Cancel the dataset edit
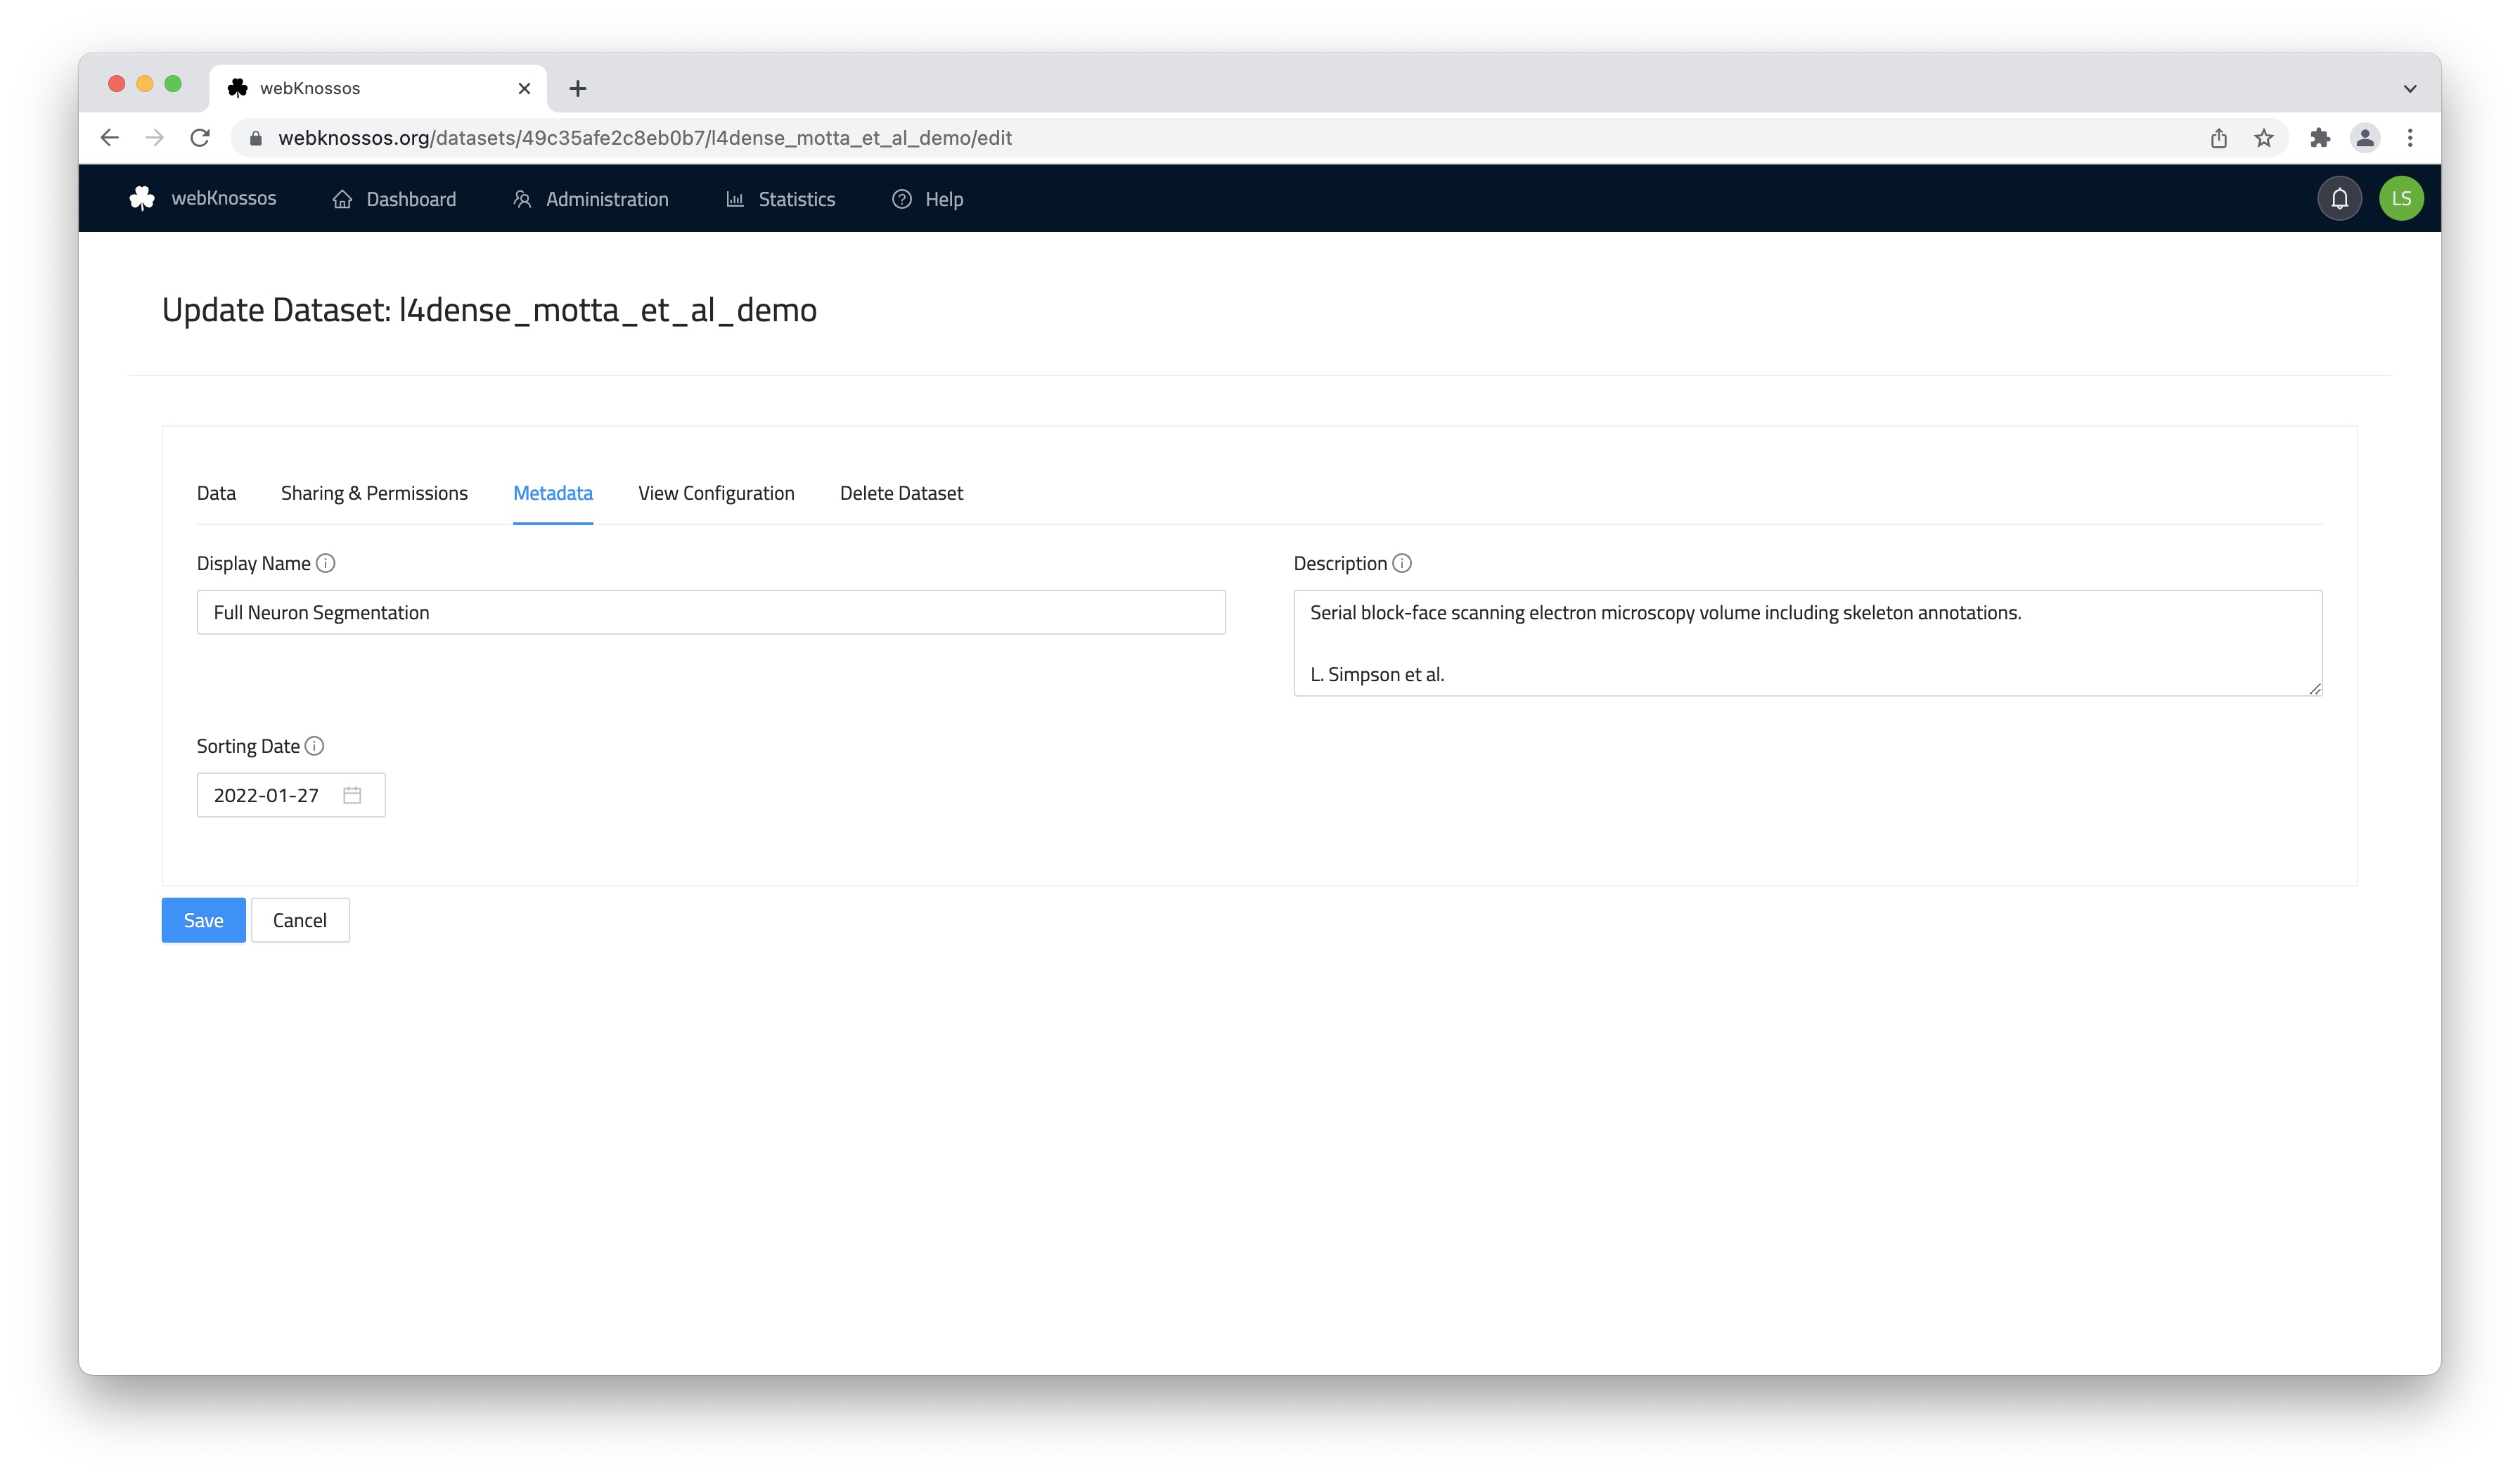The height and width of the screenshot is (1479, 2520). (300, 920)
